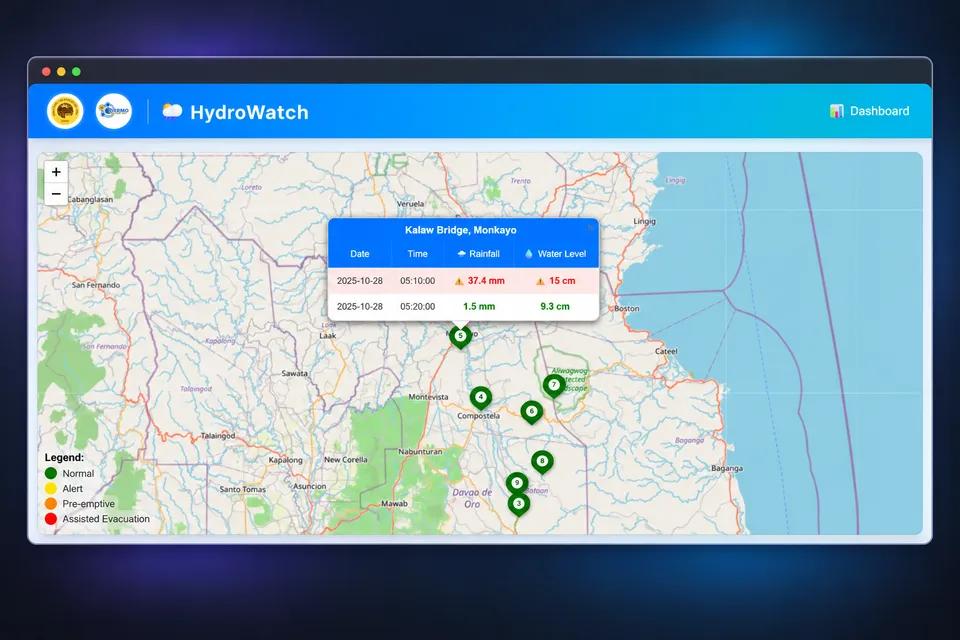Click the rainfall cloud icon in header

pyautogui.click(x=462, y=254)
